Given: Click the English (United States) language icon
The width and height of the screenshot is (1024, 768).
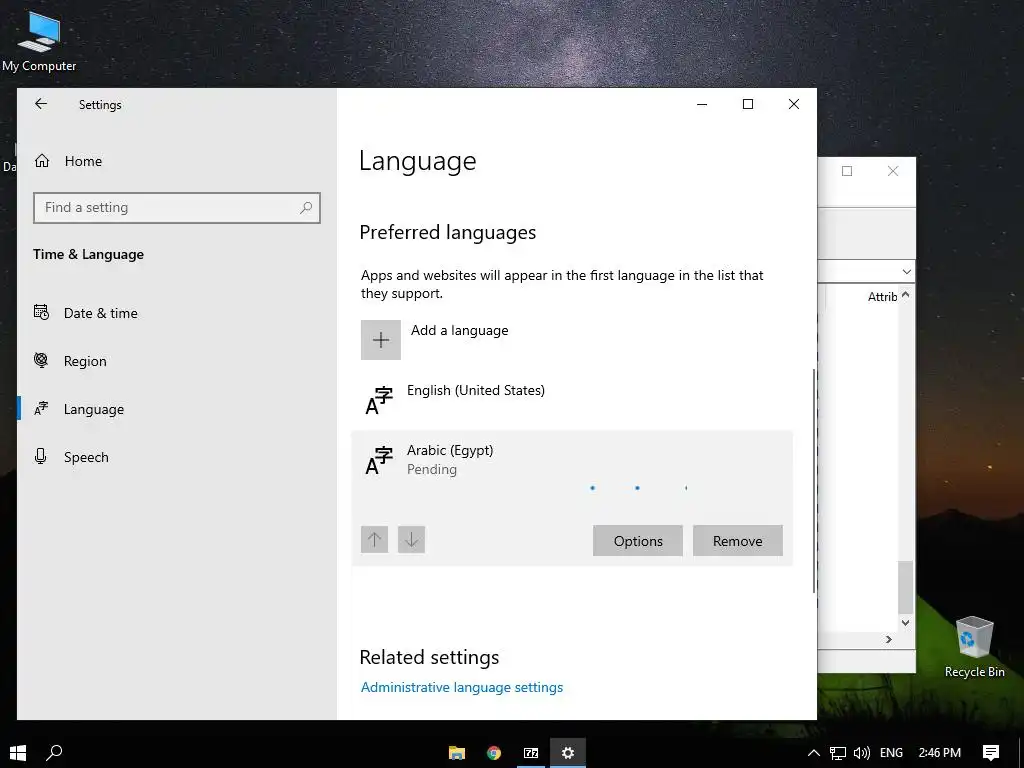Looking at the screenshot, I should (x=379, y=400).
